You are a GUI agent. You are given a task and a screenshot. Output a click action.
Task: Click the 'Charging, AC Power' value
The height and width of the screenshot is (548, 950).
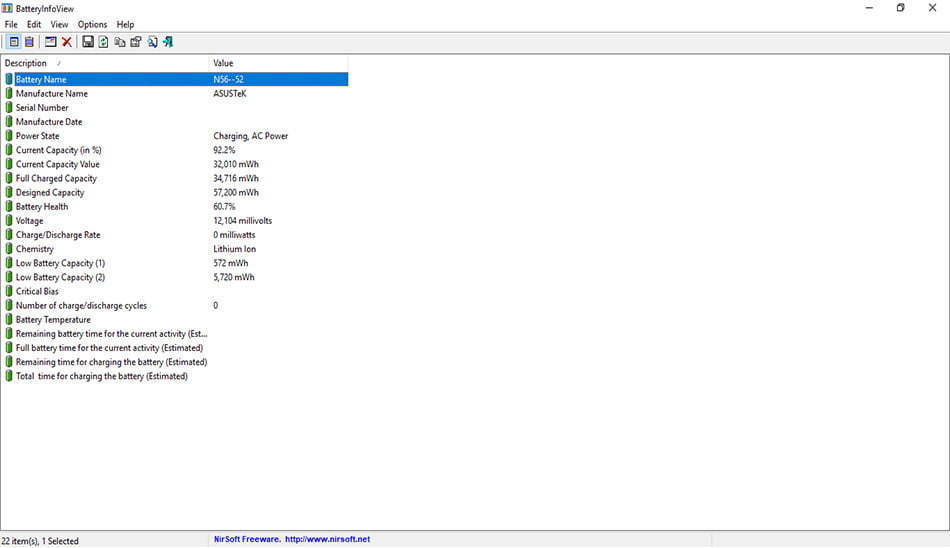pos(250,136)
